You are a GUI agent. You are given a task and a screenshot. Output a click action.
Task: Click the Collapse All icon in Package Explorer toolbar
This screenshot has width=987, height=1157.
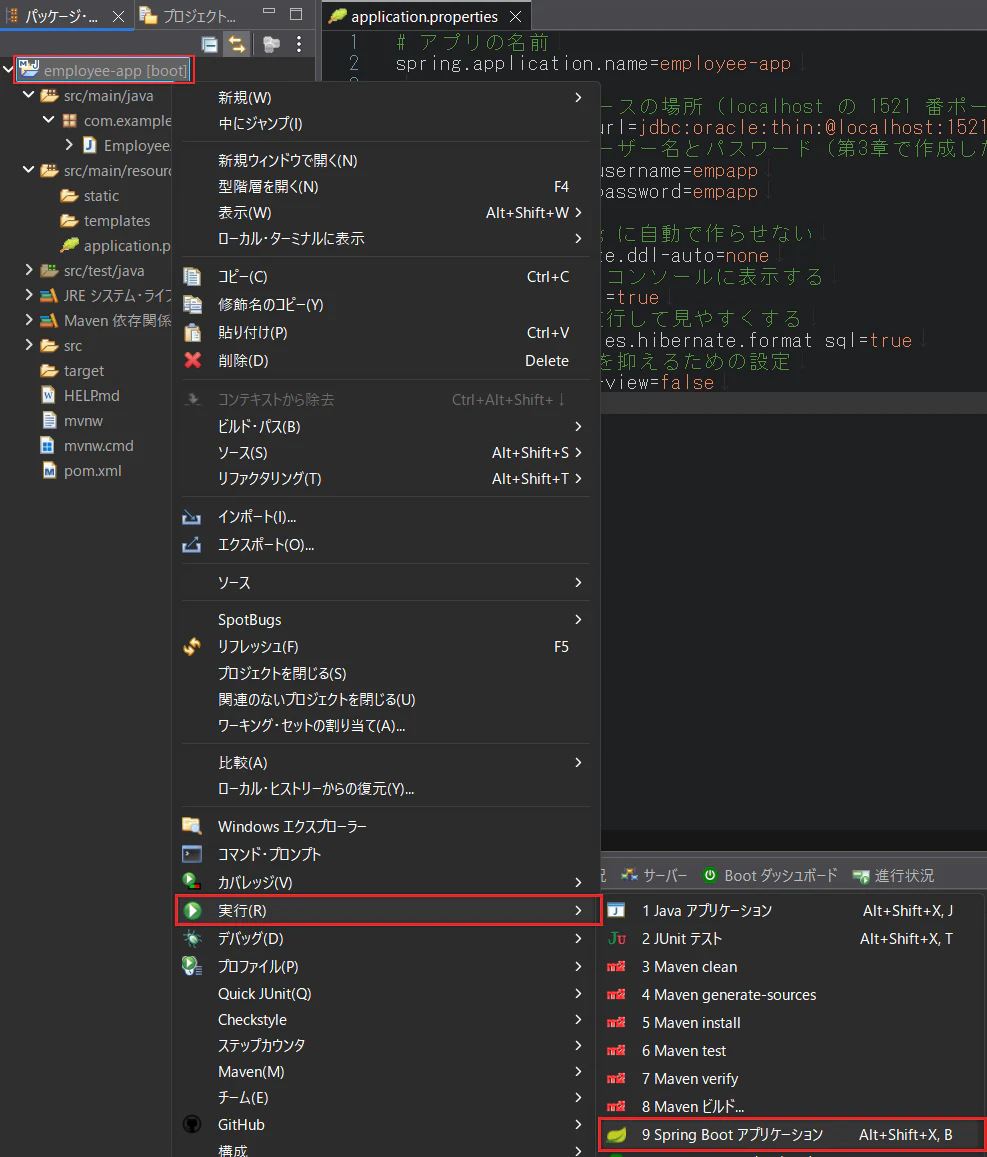(210, 44)
